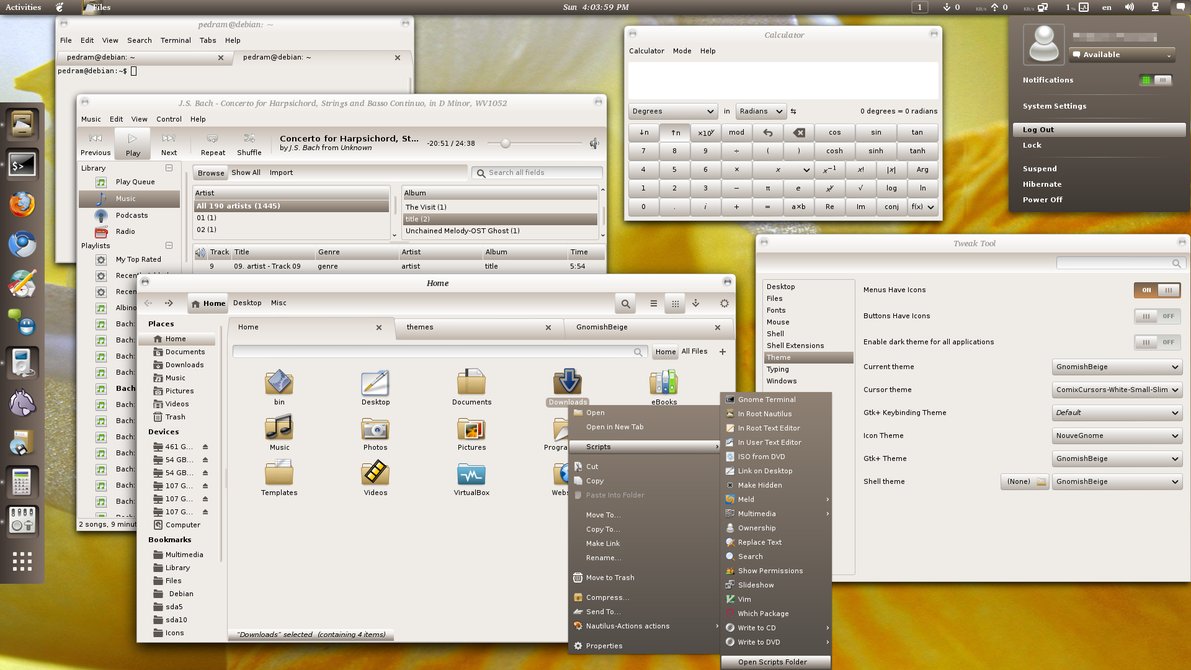Enable the Buttons Have Icons switch
Image resolution: width=1191 pixels, height=670 pixels.
pos(1157,316)
